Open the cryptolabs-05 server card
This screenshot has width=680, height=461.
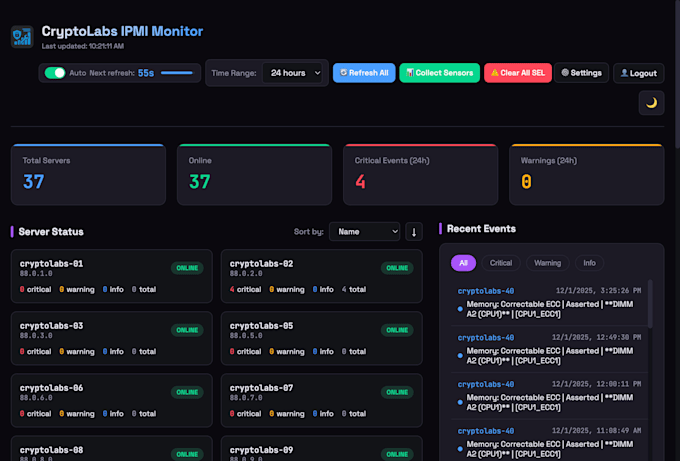322,338
